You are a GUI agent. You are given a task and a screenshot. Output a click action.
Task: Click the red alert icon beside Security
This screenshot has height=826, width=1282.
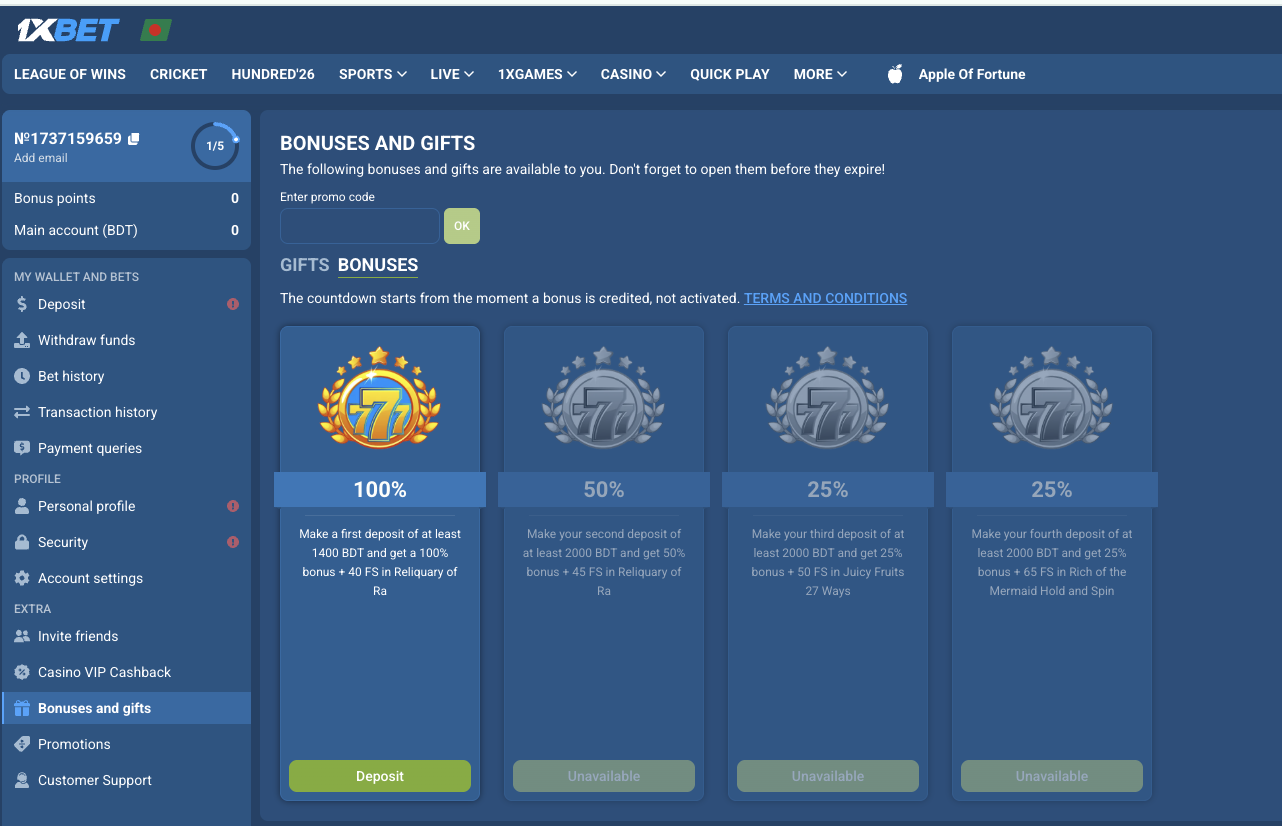tap(233, 542)
